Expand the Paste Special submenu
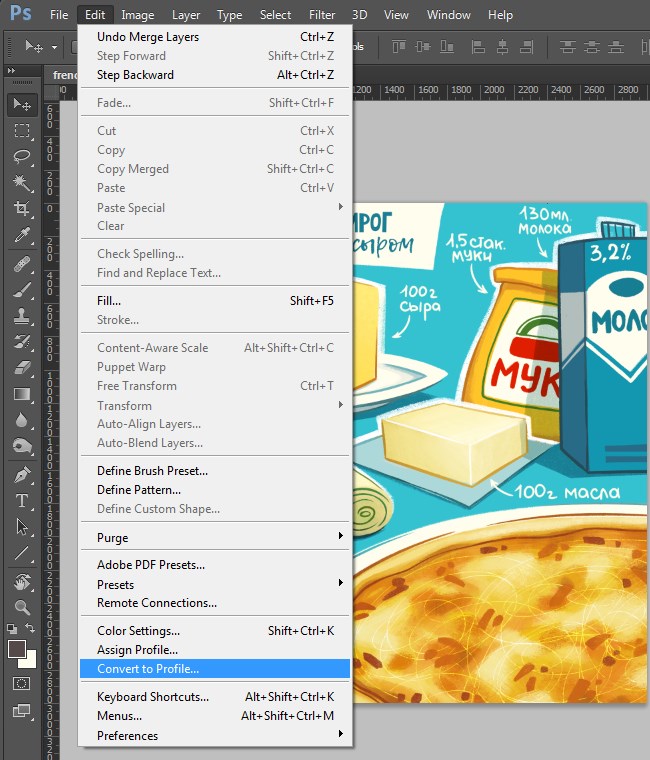This screenshot has height=760, width=650. [x=215, y=207]
